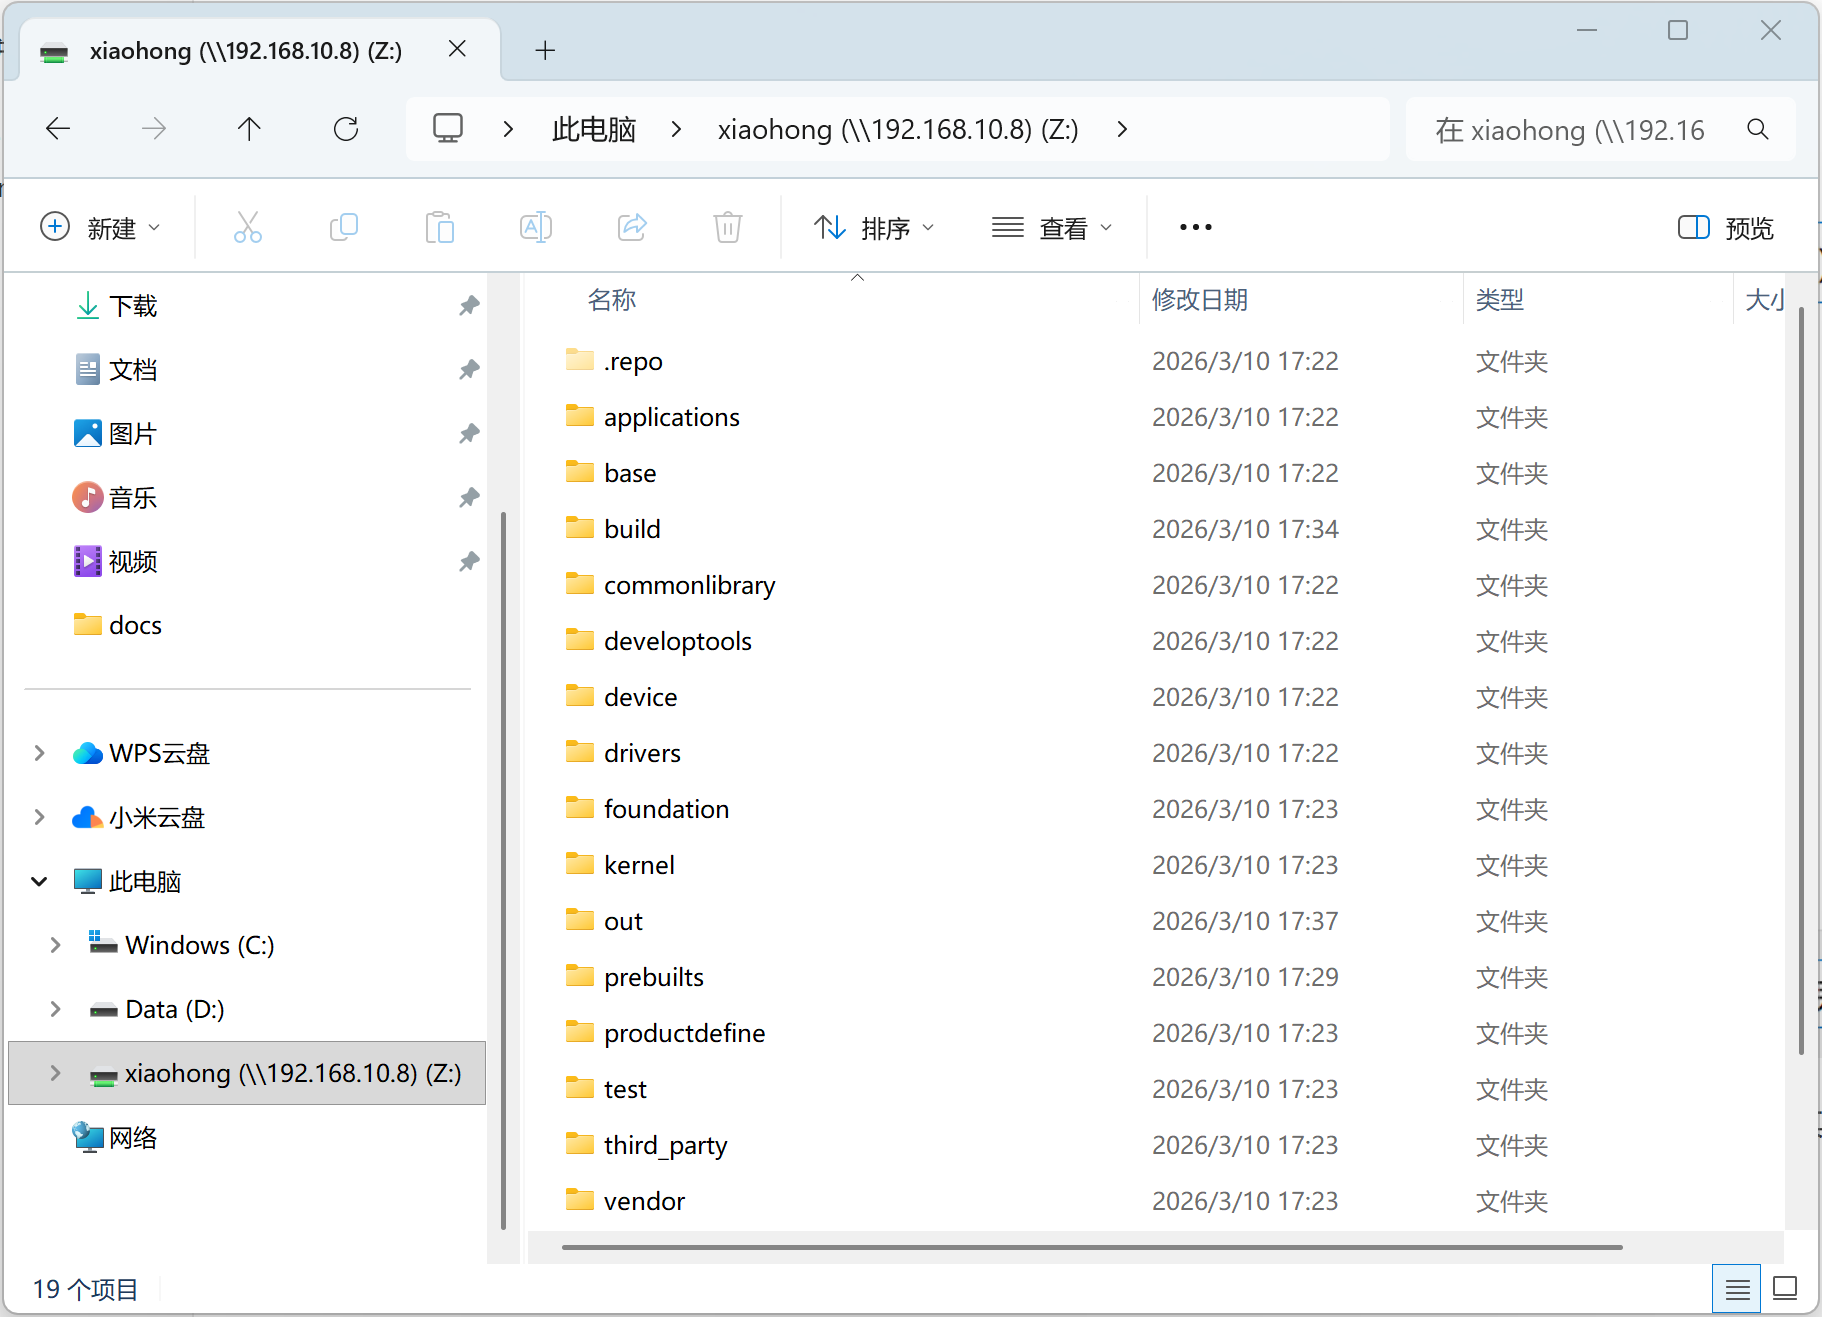This screenshot has height=1317, width=1822.
Task: Click chevron after 此电脑 in address bar
Action: tap(677, 129)
